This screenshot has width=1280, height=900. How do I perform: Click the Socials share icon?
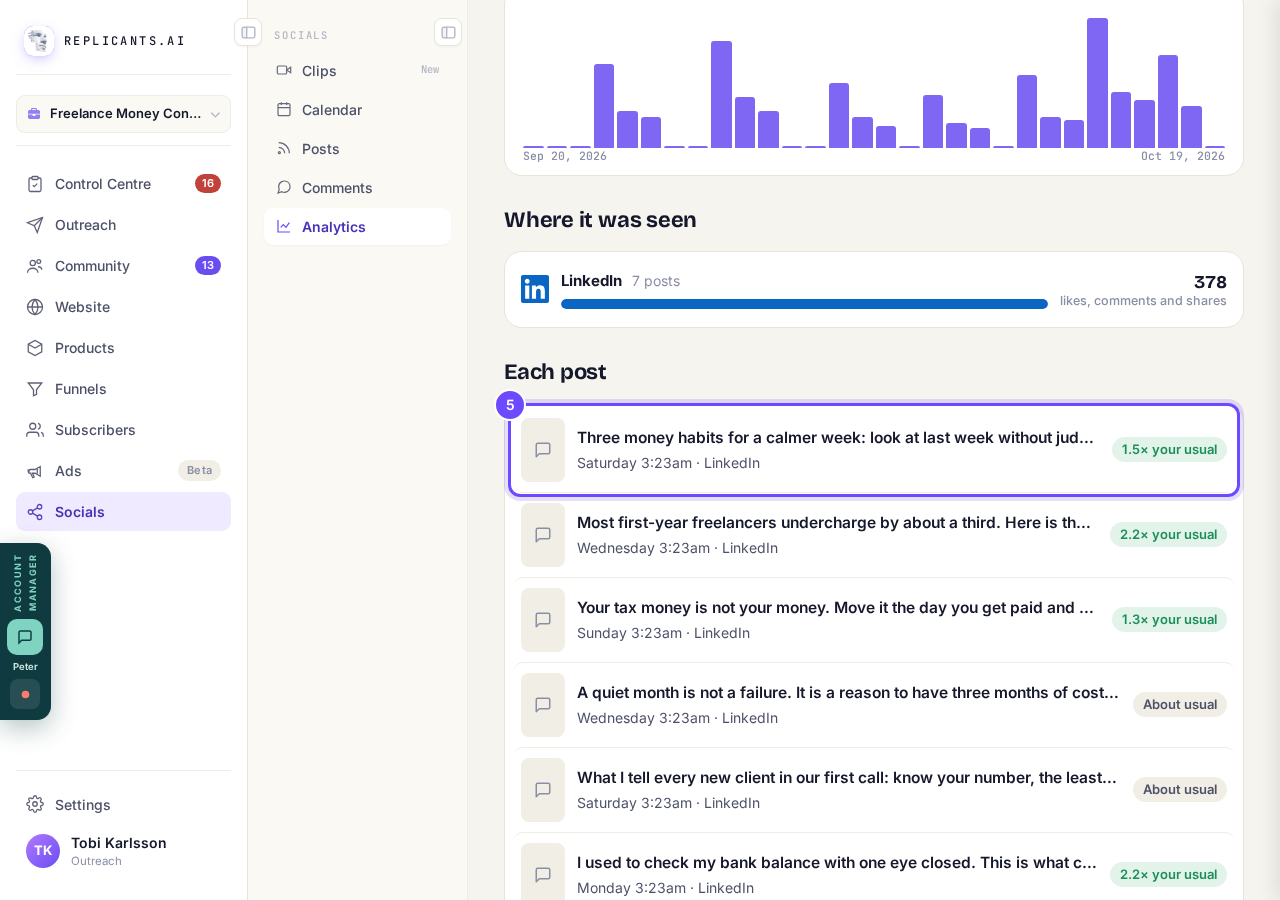coord(35,512)
